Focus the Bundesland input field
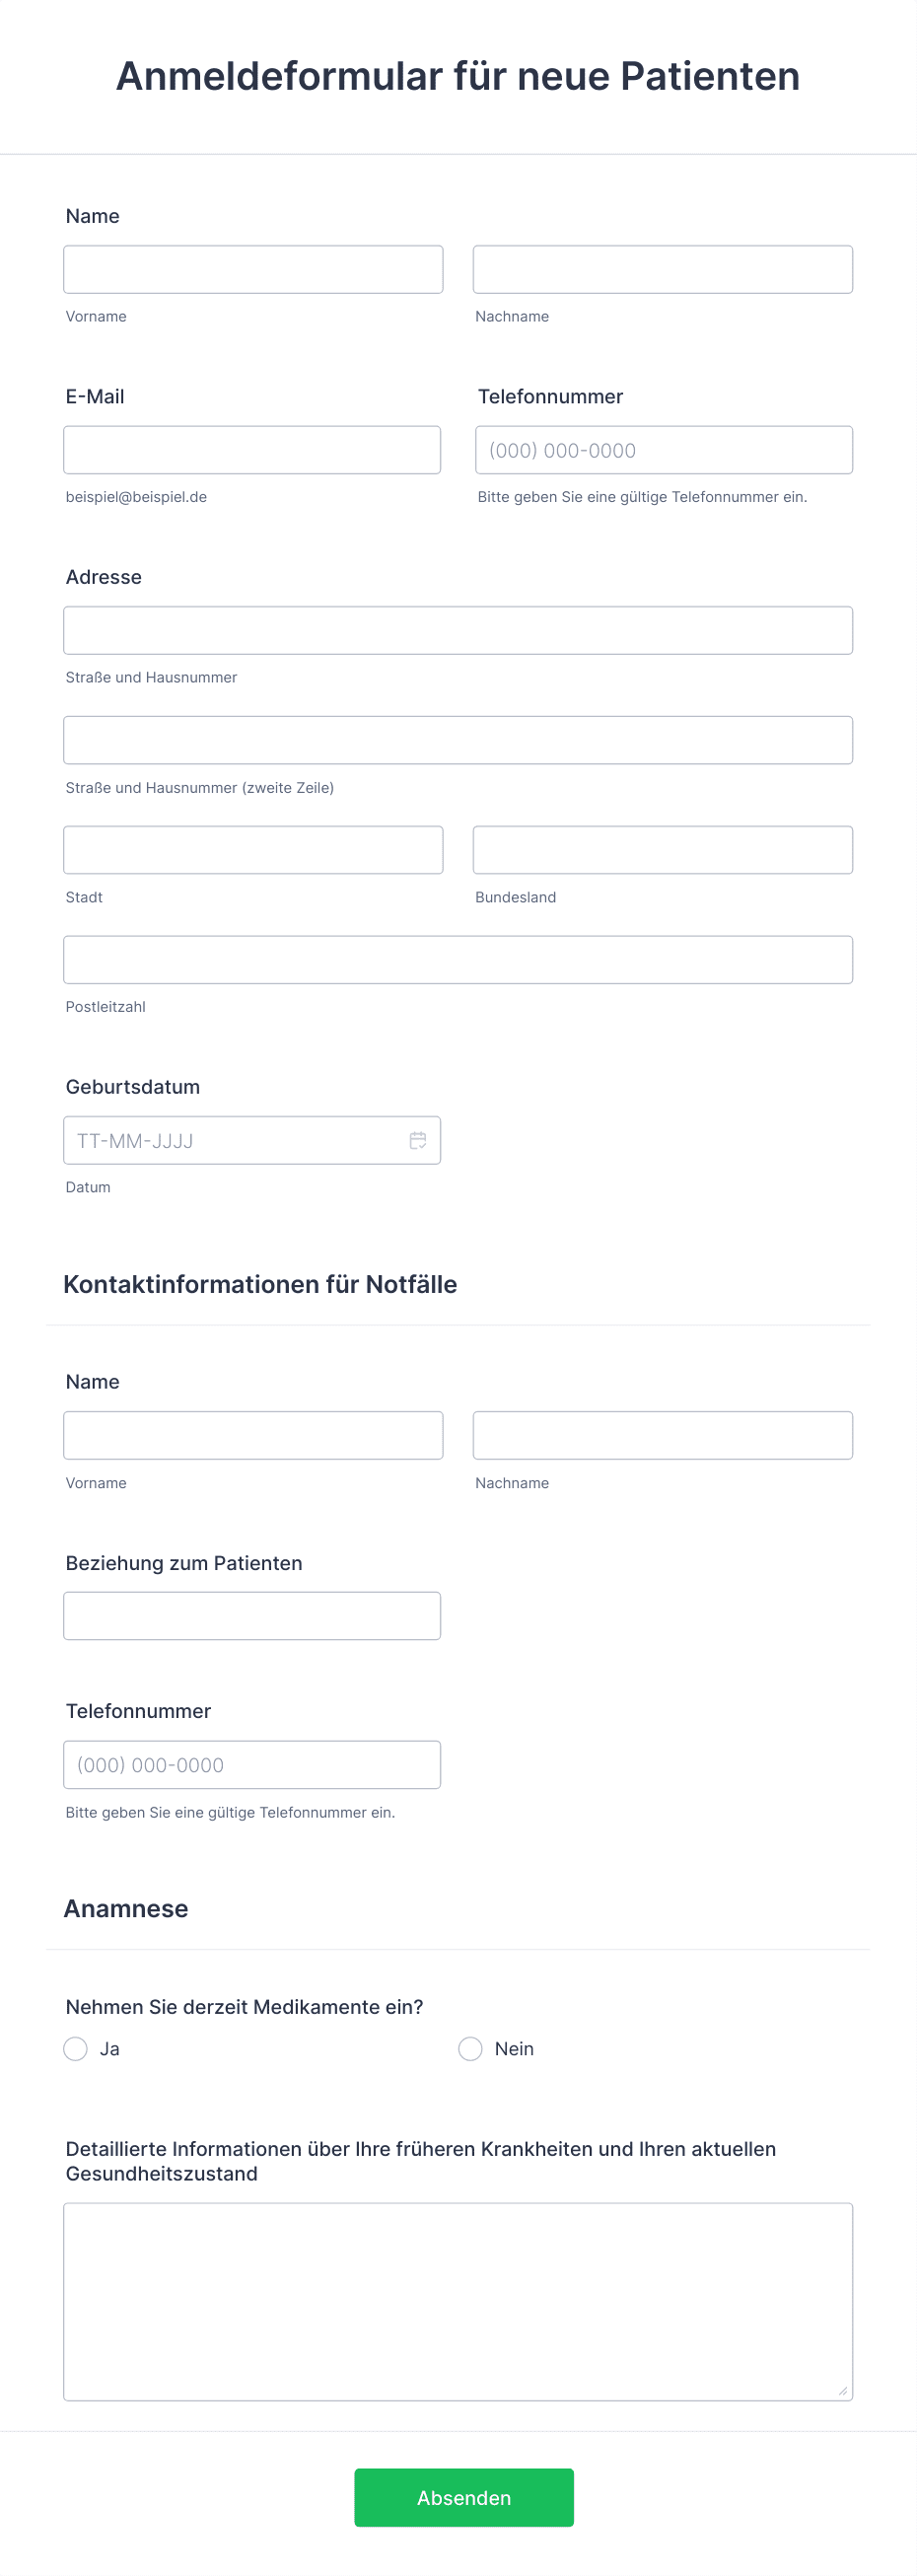The width and height of the screenshot is (917, 2576). [663, 850]
